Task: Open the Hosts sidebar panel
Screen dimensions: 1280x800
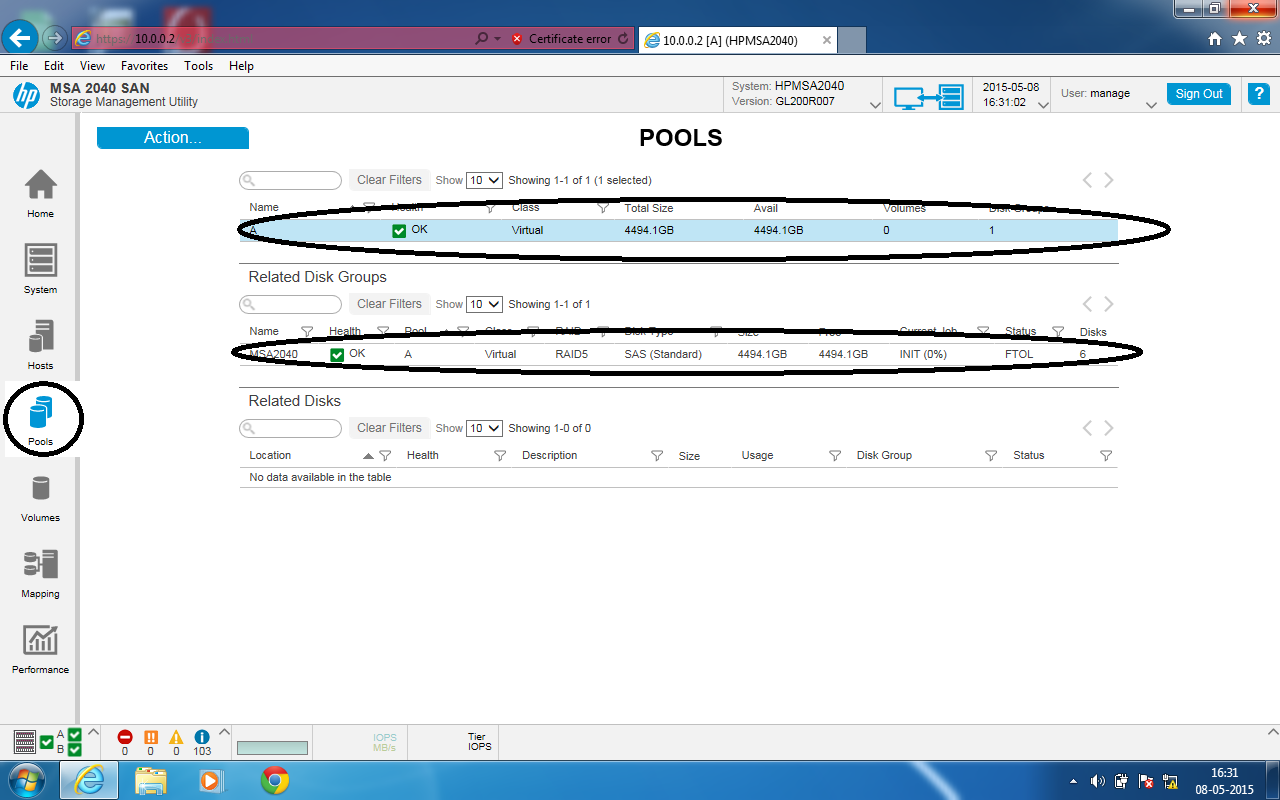Action: pyautogui.click(x=40, y=340)
